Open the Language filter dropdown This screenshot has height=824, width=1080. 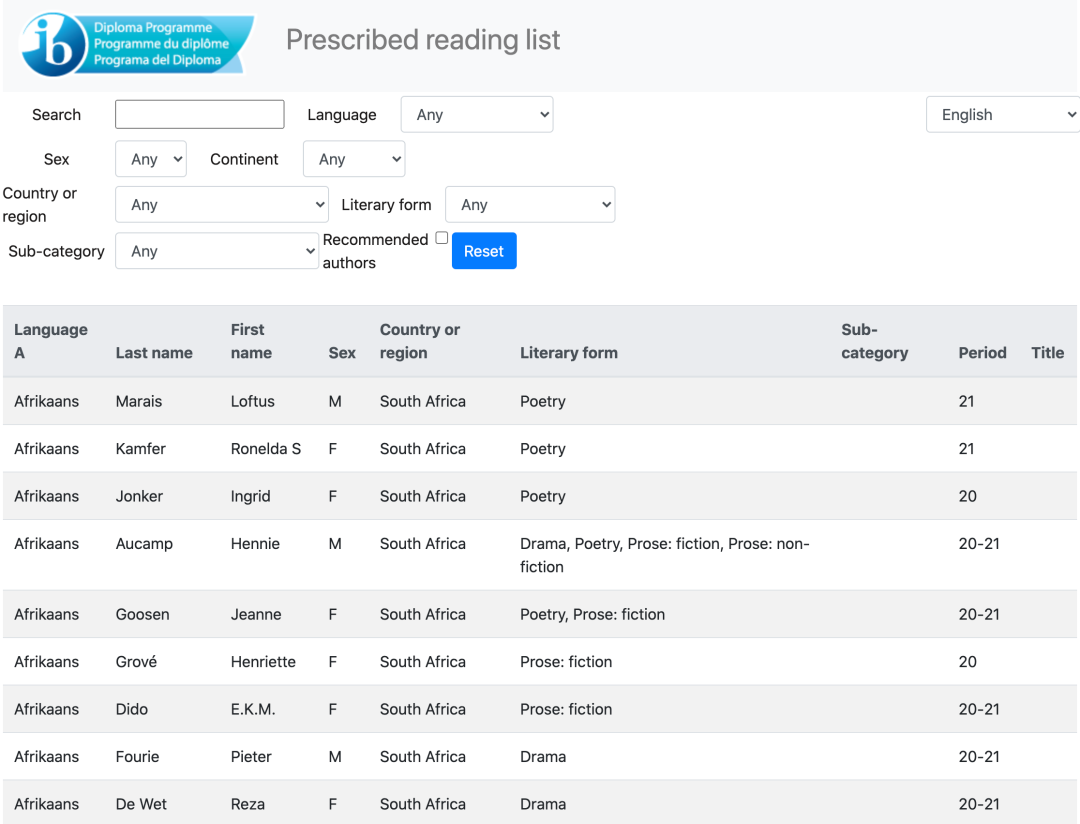(477, 115)
